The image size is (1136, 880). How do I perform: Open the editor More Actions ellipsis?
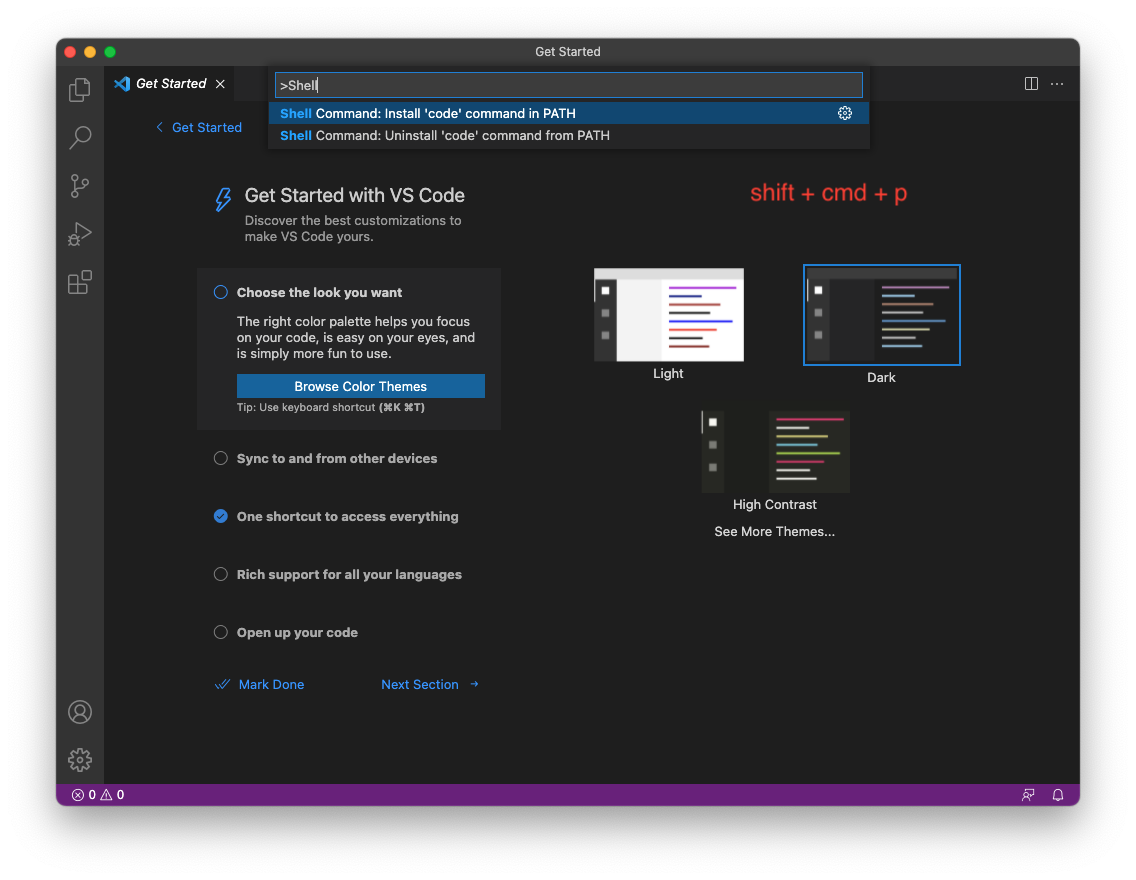(1057, 84)
